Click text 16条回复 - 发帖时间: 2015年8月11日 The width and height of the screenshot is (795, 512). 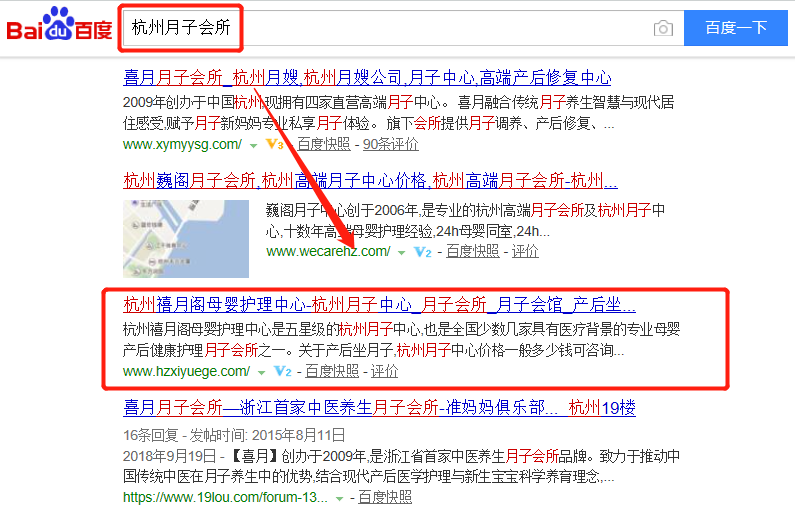[x=234, y=435]
